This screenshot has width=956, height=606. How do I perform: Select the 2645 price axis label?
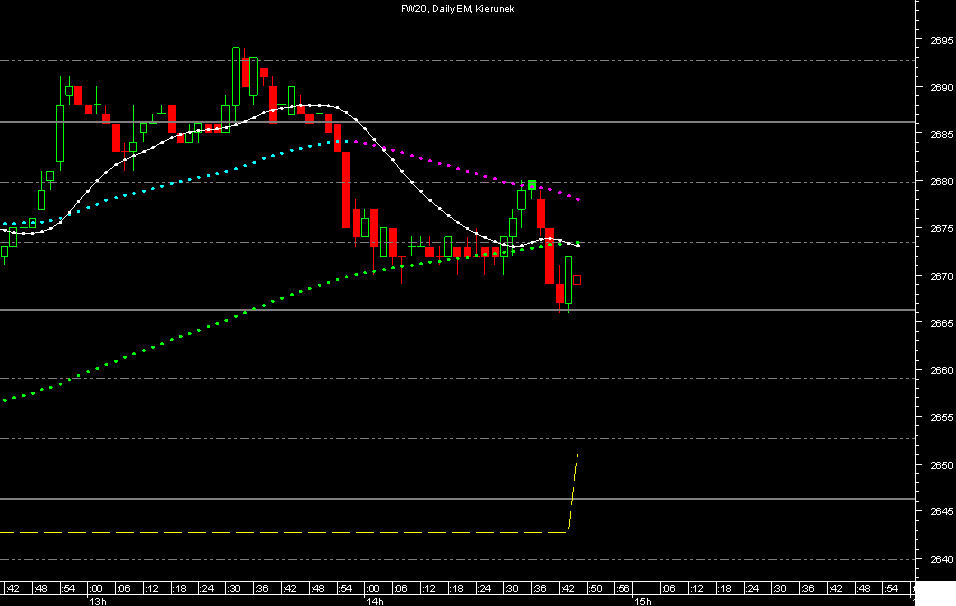point(941,512)
